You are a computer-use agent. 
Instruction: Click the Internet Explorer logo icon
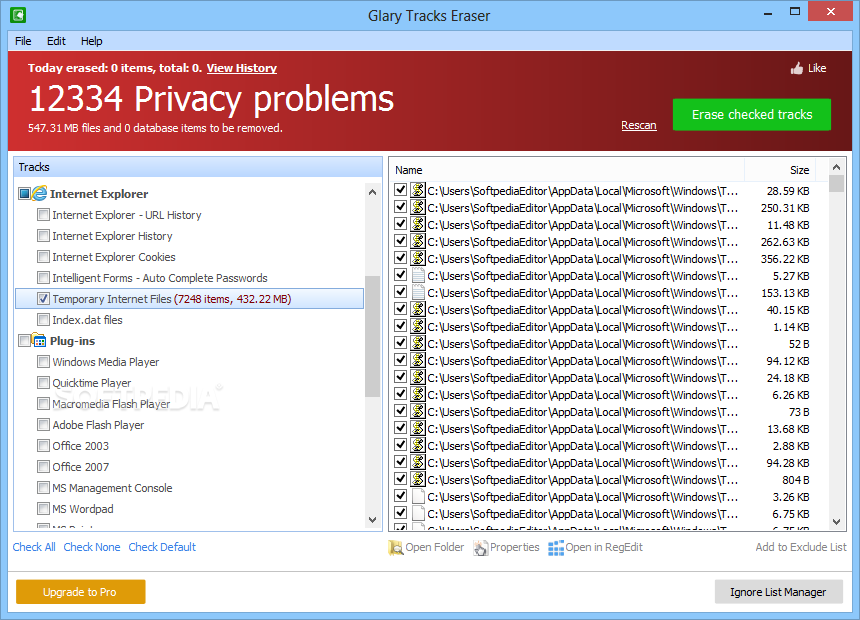point(39,193)
